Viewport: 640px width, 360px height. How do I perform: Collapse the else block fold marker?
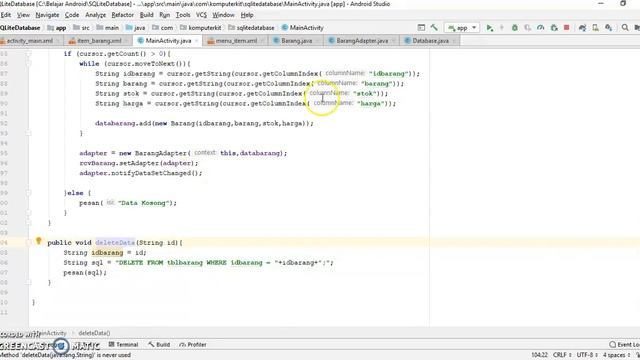click(x=28, y=193)
